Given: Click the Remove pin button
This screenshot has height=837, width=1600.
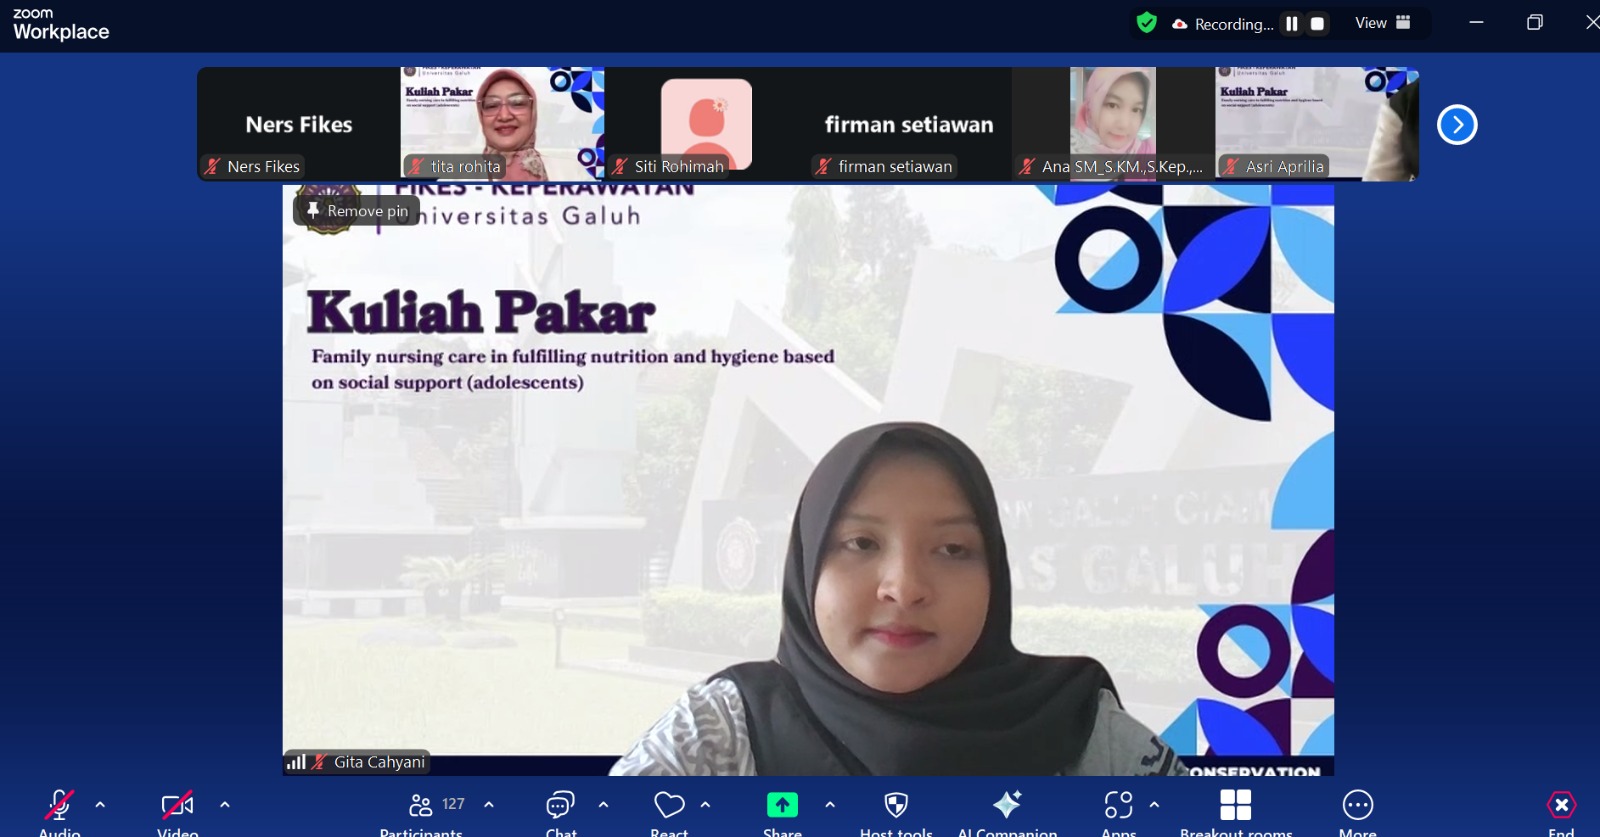Looking at the screenshot, I should click(357, 211).
